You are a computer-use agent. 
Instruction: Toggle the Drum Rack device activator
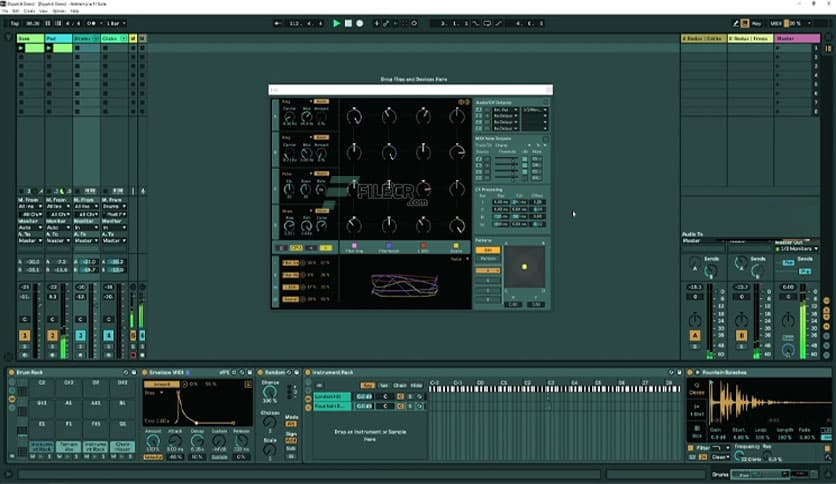click(11, 372)
